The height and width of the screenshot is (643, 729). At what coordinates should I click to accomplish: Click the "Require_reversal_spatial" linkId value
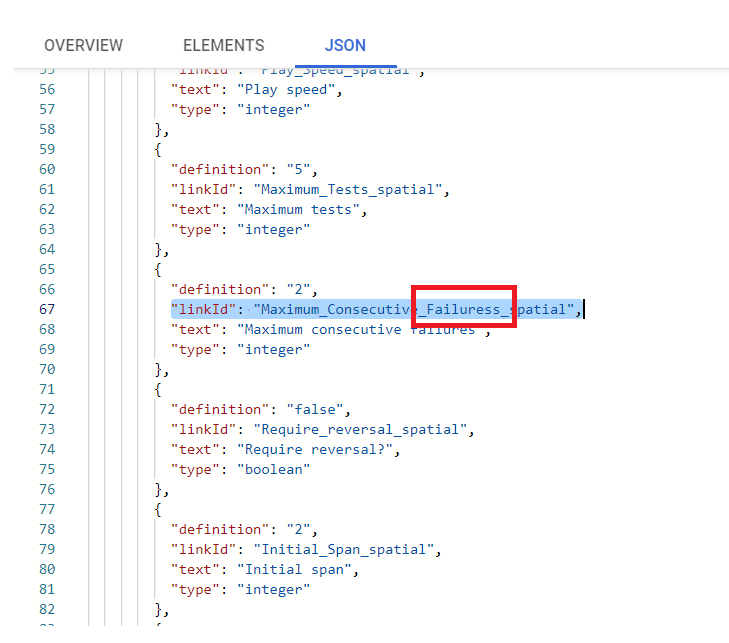pyautogui.click(x=360, y=430)
